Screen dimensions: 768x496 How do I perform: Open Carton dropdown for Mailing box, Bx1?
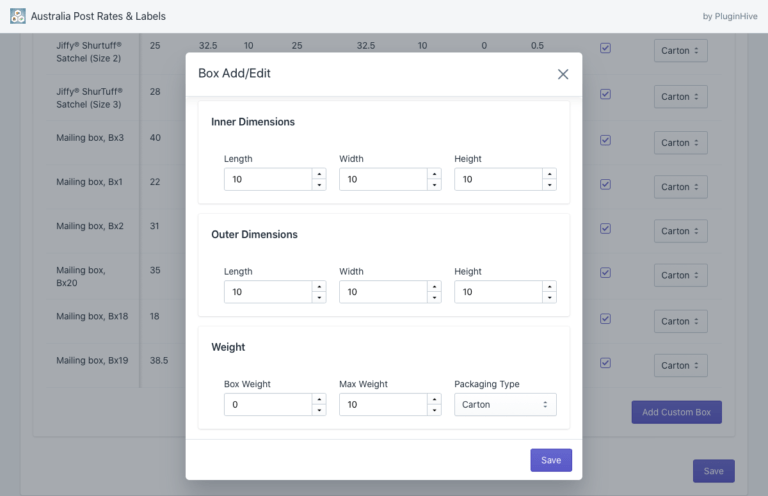pos(680,187)
